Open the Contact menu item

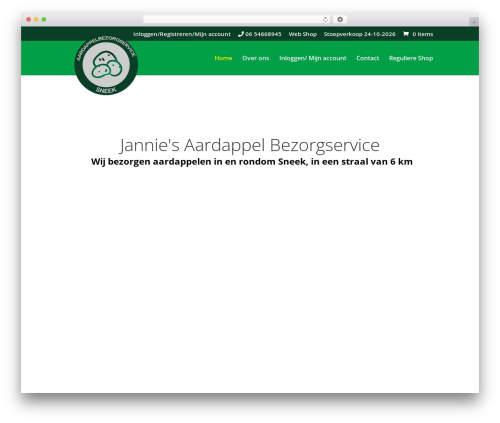[367, 58]
